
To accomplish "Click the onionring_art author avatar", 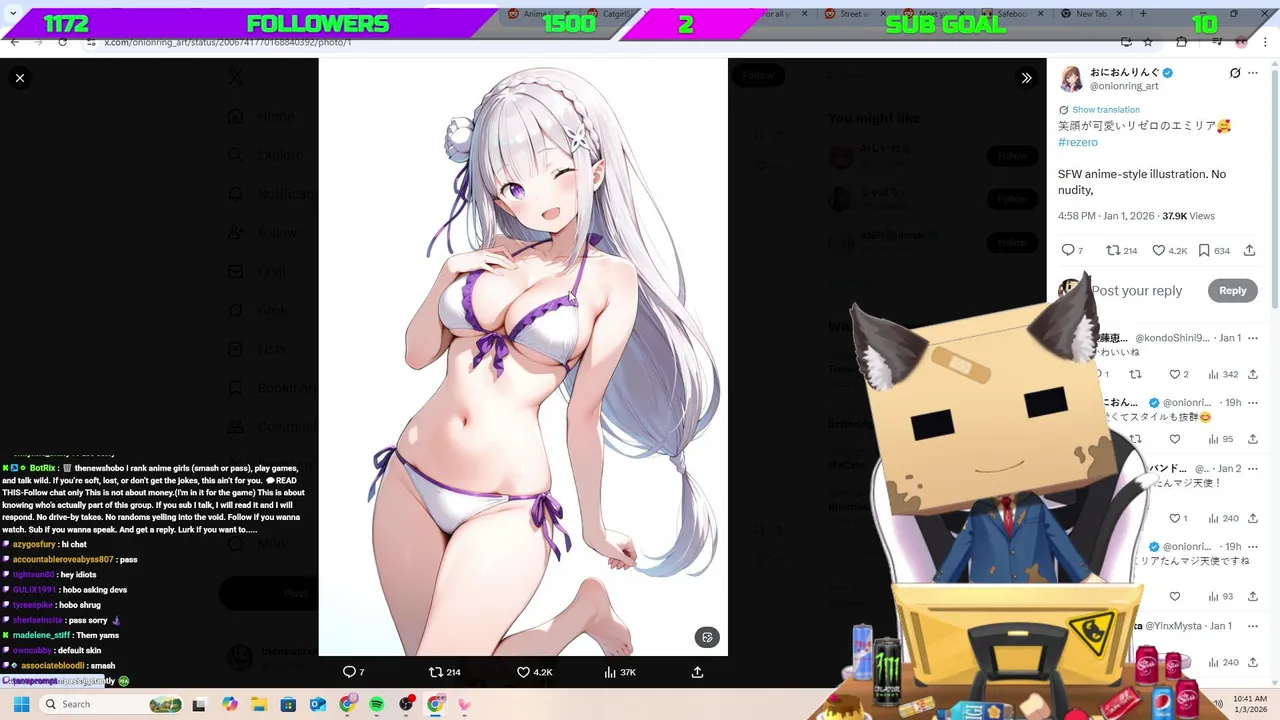I will click(x=1071, y=79).
